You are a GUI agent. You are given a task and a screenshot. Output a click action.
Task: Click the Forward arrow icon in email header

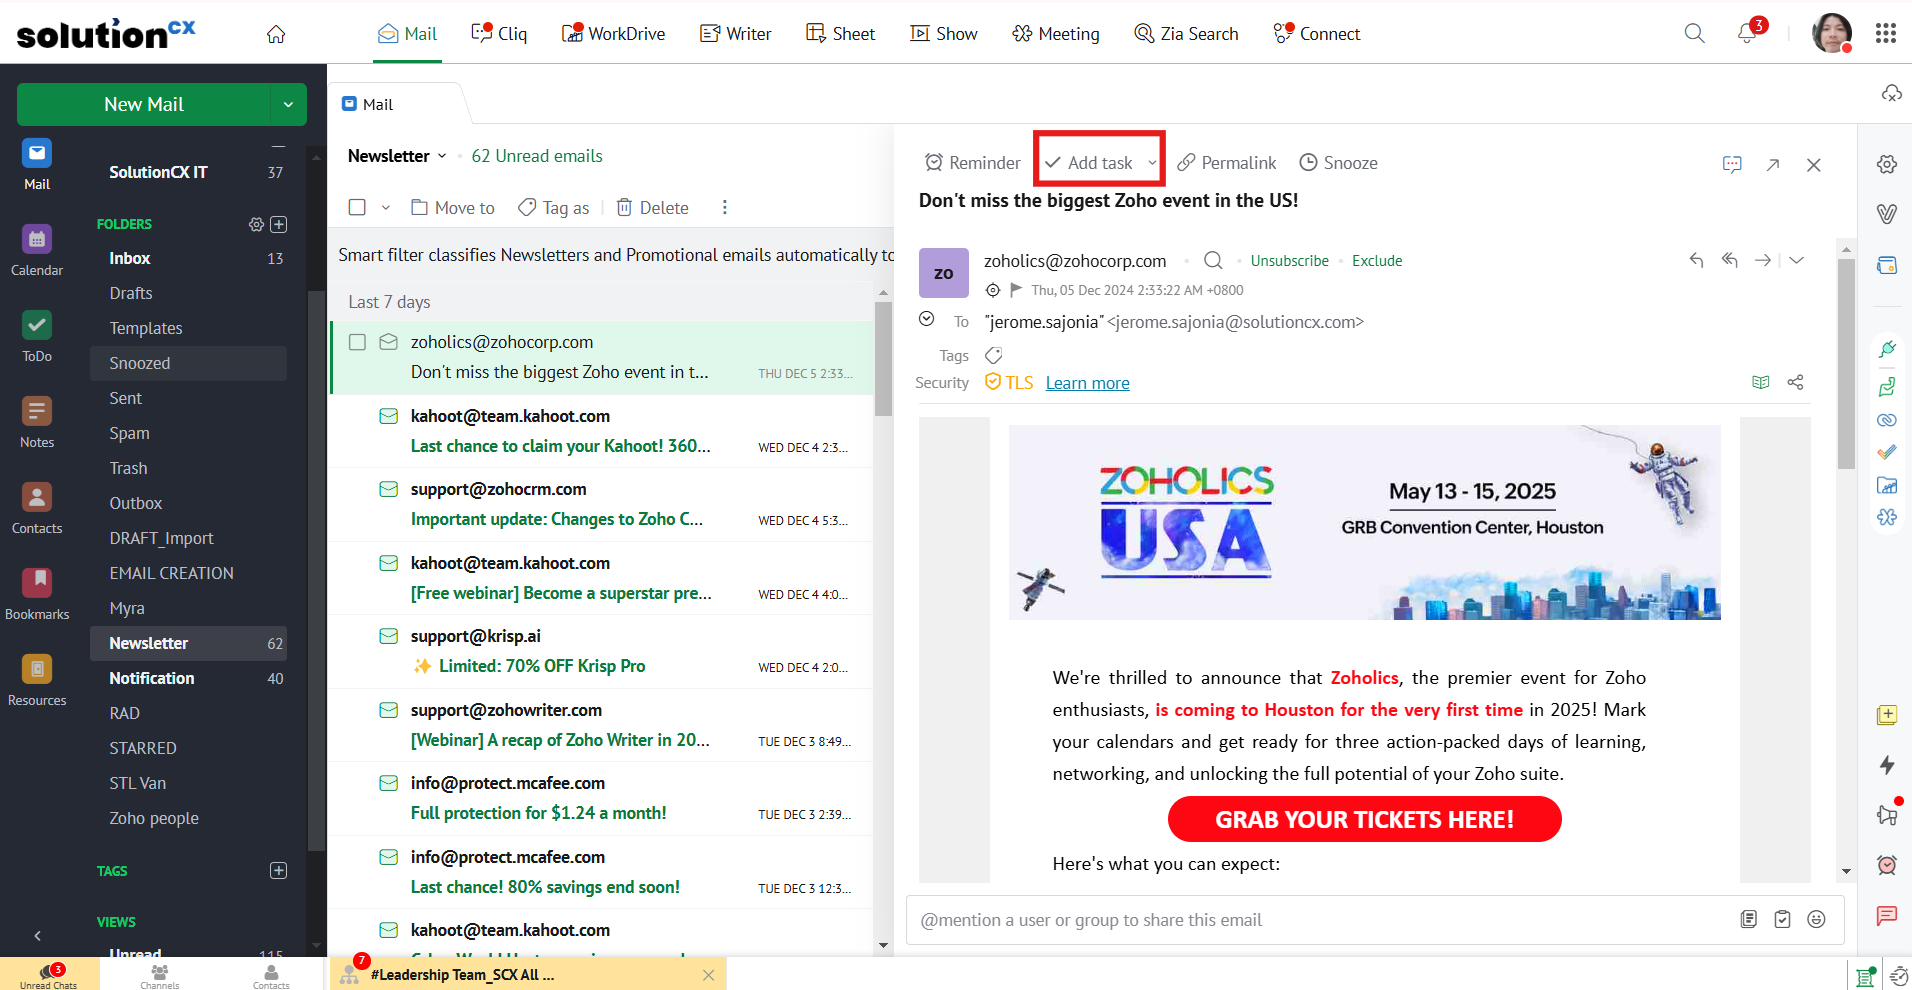coord(1763,260)
